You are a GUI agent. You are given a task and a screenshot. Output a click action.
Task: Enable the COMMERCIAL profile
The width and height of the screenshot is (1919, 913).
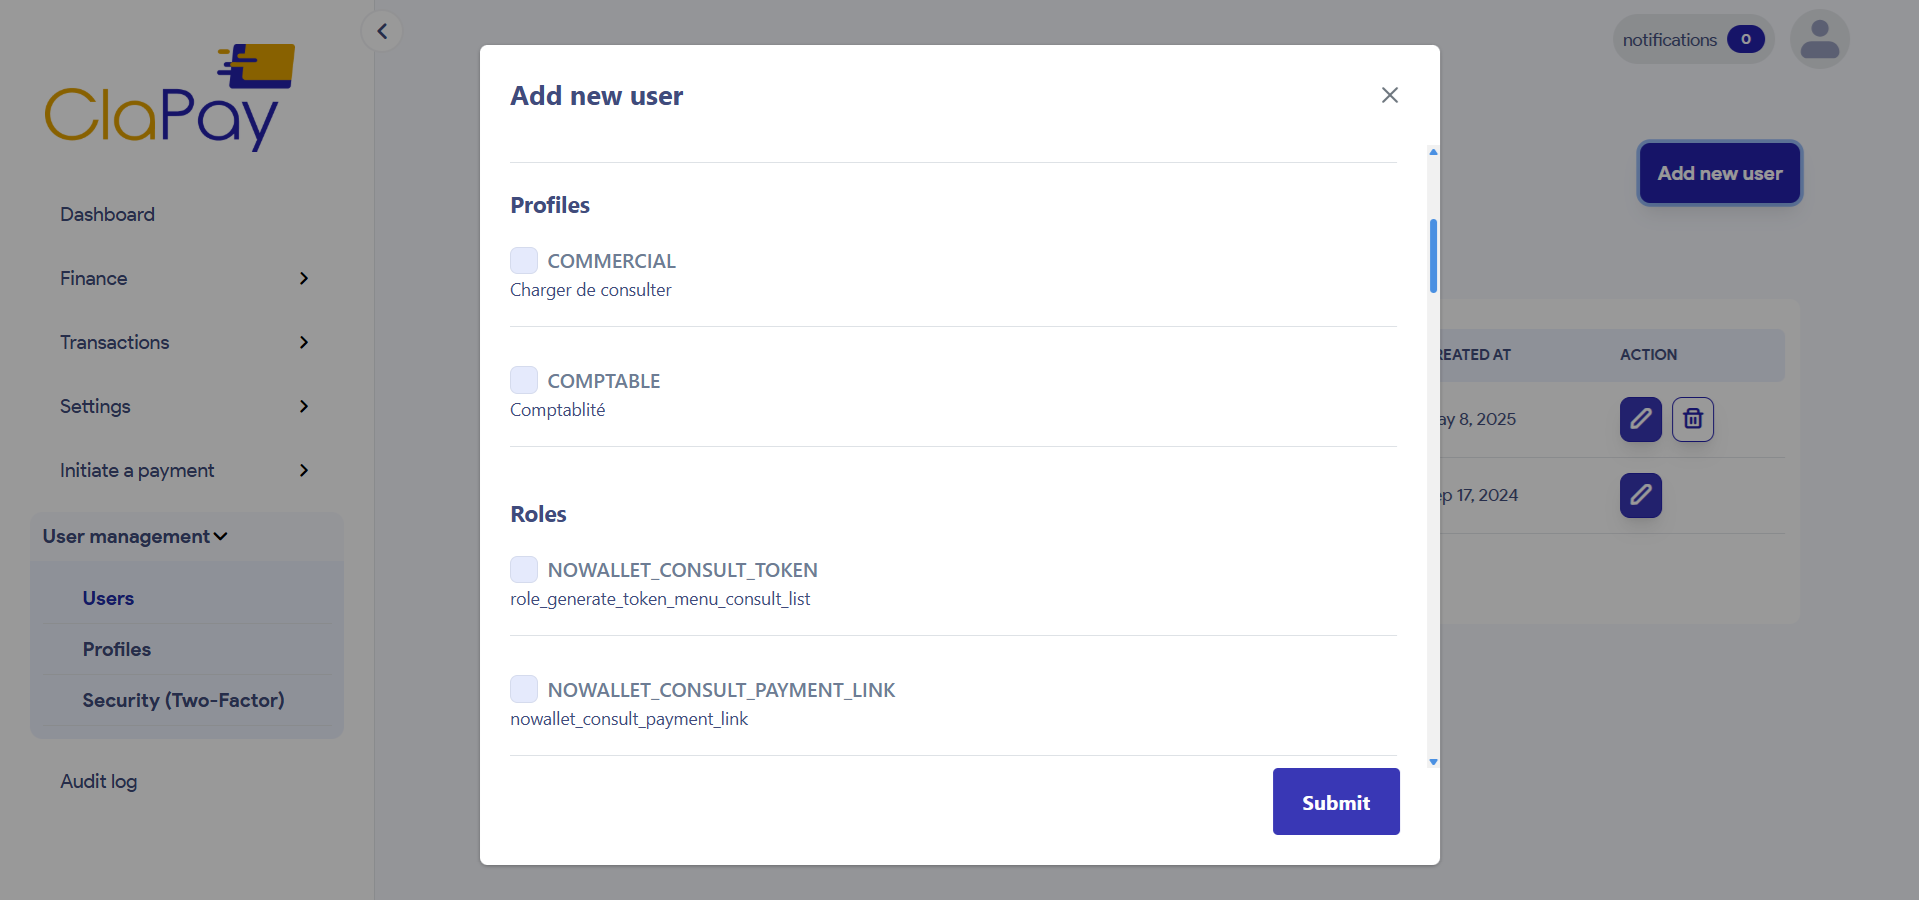(x=523, y=259)
